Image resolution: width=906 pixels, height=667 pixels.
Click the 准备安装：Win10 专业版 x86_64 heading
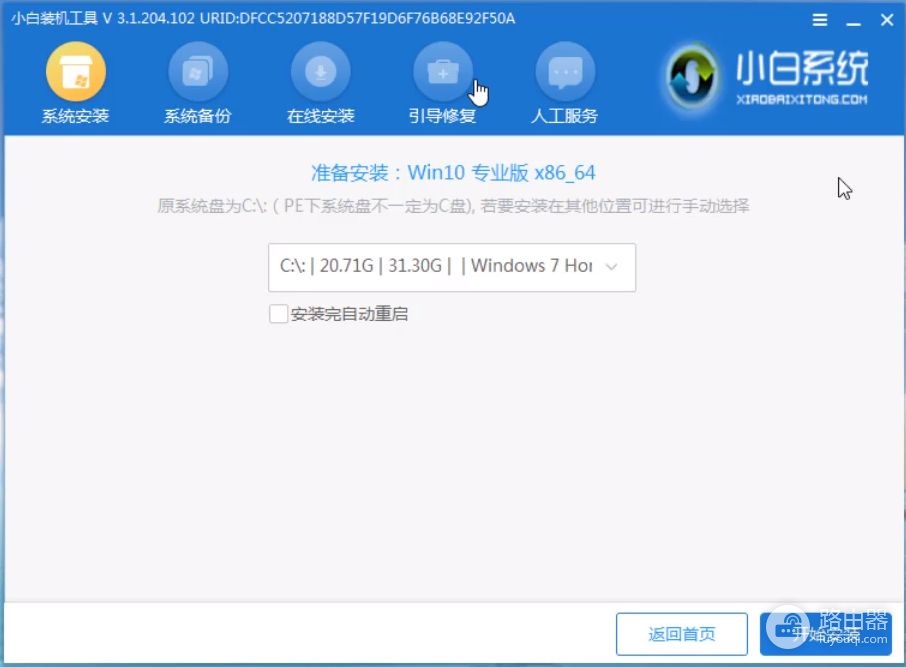click(453, 173)
